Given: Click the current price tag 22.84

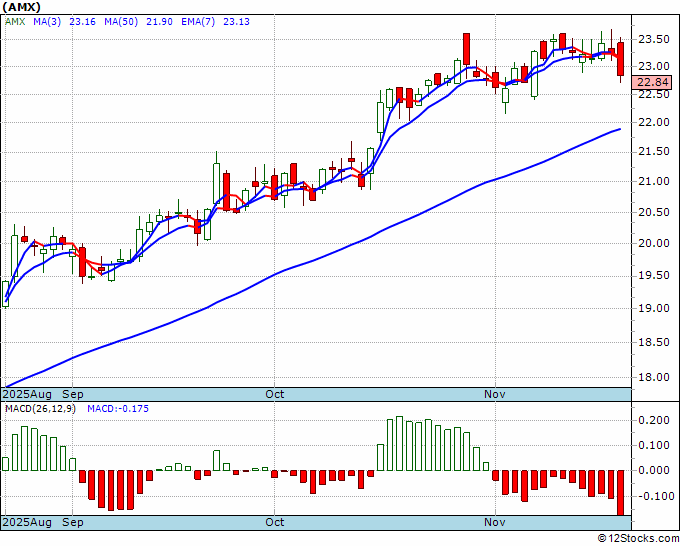Looking at the screenshot, I should click(x=652, y=82).
